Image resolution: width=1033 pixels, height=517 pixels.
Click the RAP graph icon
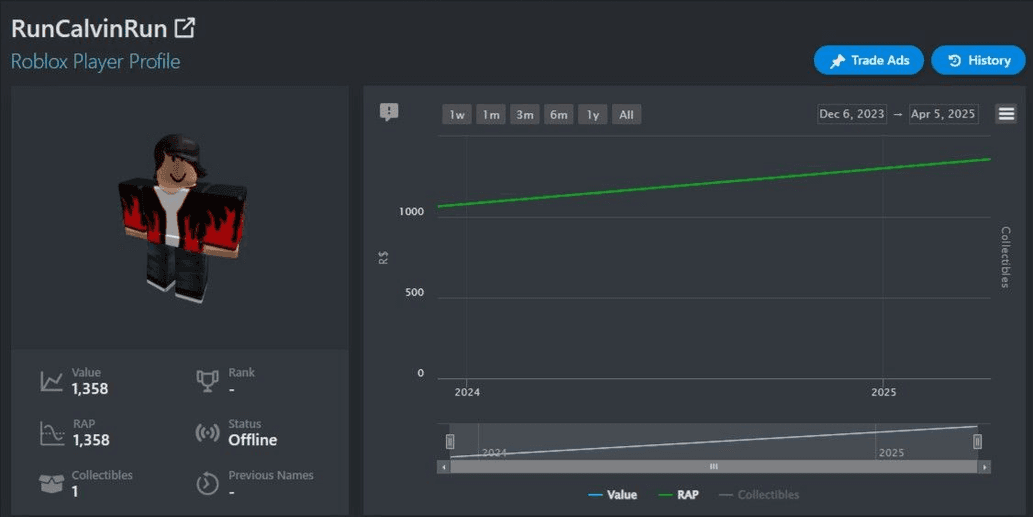point(51,433)
